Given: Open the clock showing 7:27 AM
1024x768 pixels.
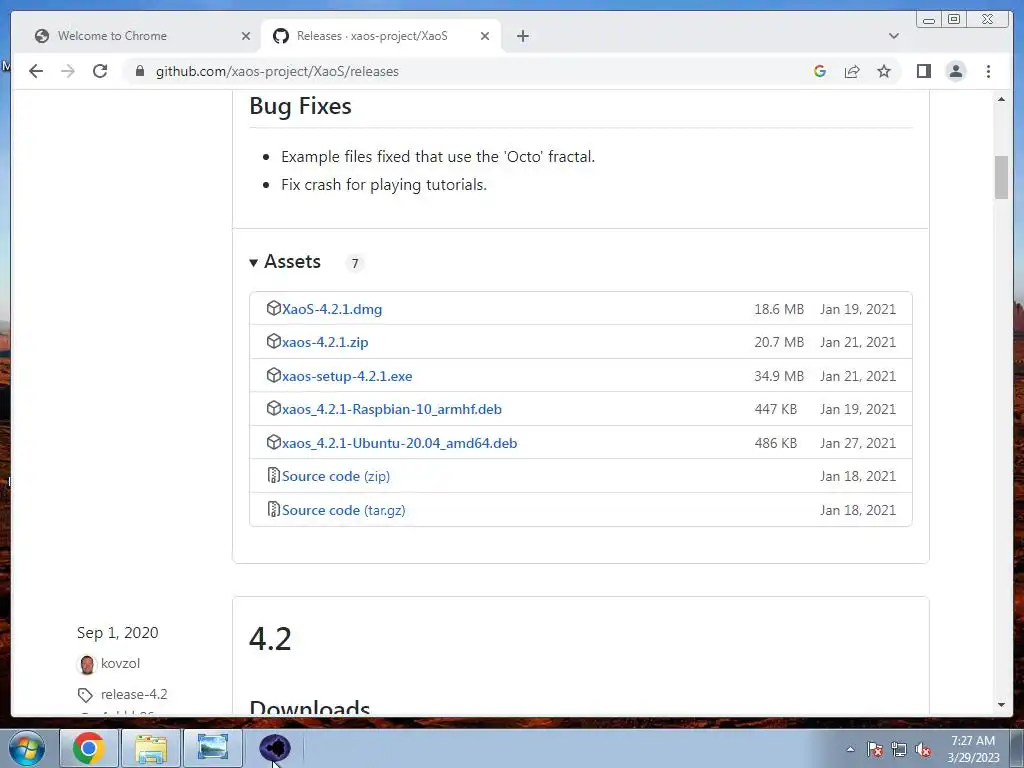Looking at the screenshot, I should tap(973, 749).
